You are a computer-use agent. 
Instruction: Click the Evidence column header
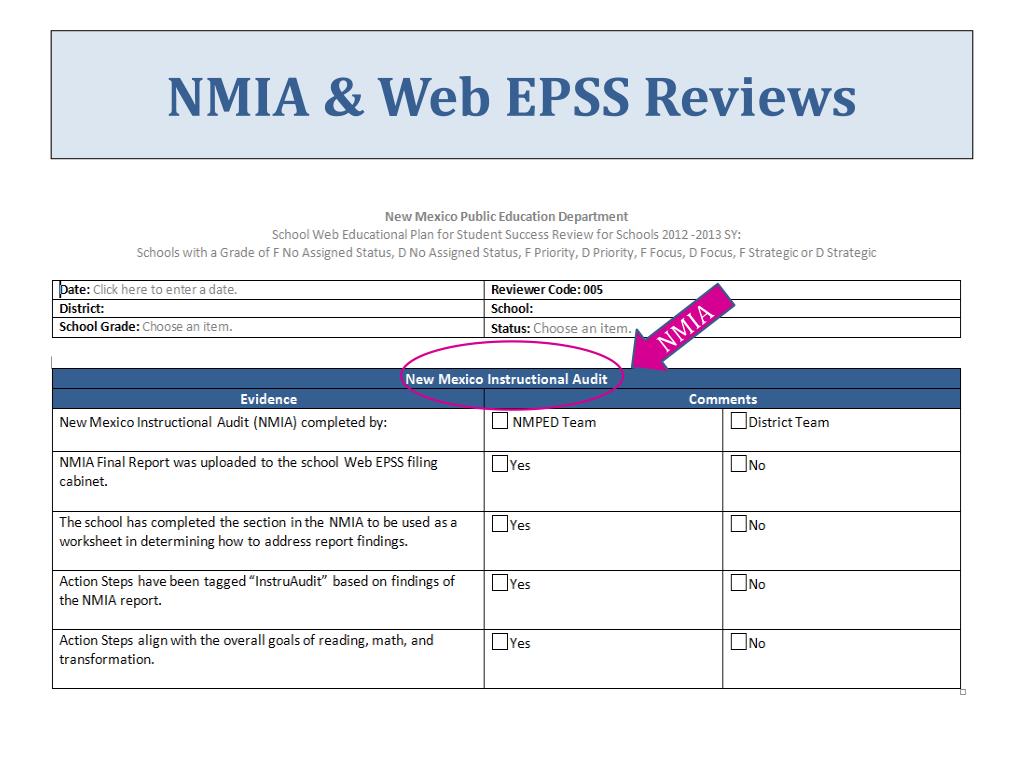click(x=268, y=399)
